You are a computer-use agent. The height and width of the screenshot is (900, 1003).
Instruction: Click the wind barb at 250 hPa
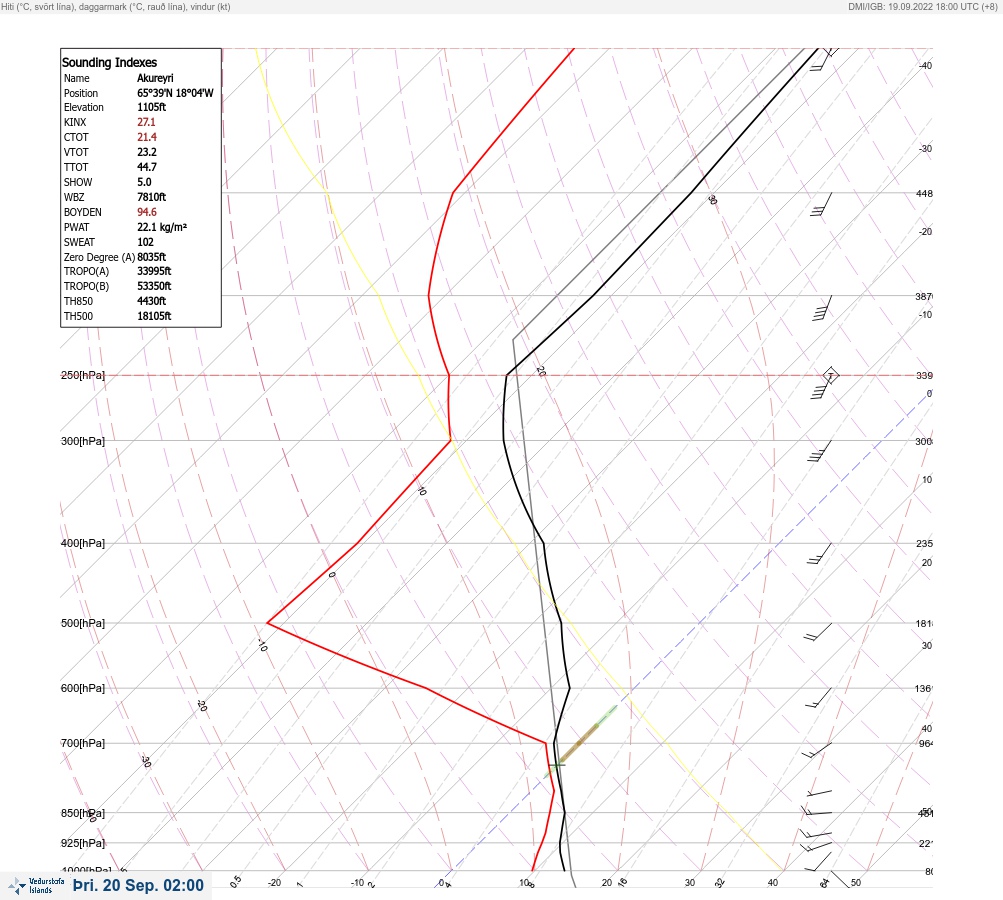point(825,383)
